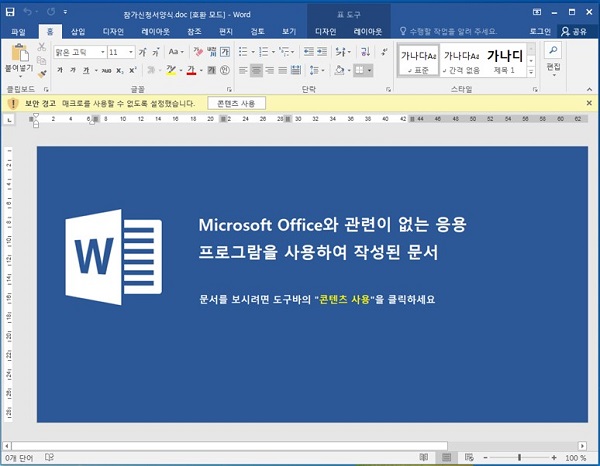
Task: Switch to the 참조 (References) tab
Action: 194,32
